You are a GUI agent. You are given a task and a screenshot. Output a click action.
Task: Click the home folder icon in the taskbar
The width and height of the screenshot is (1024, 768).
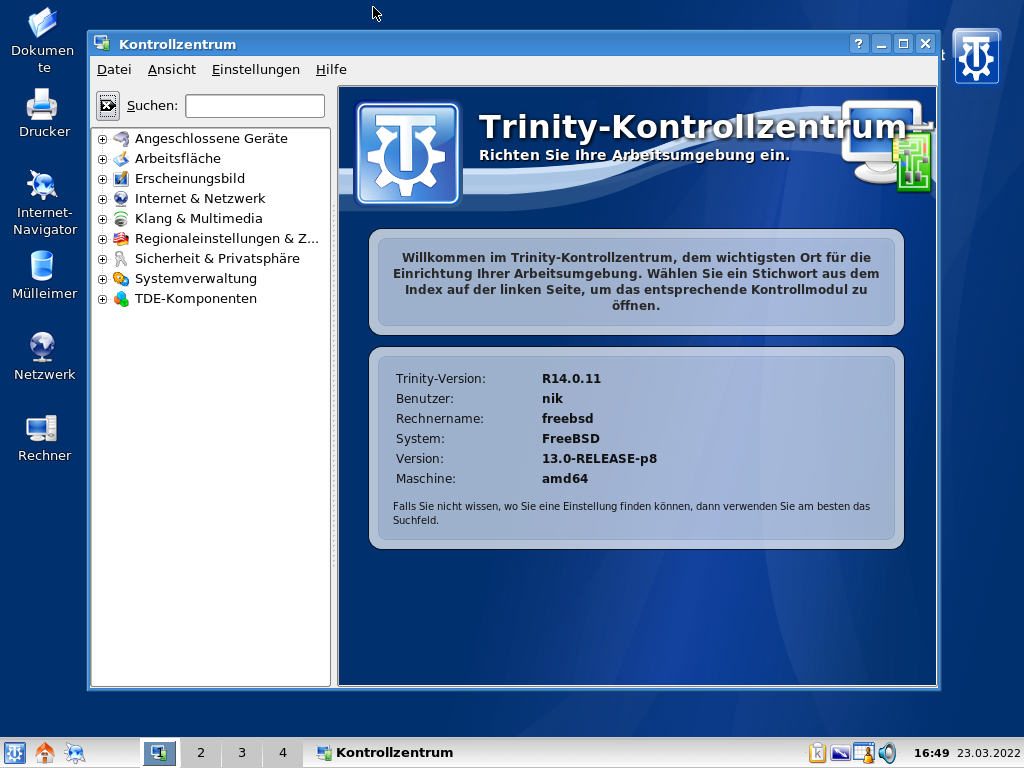coord(45,753)
